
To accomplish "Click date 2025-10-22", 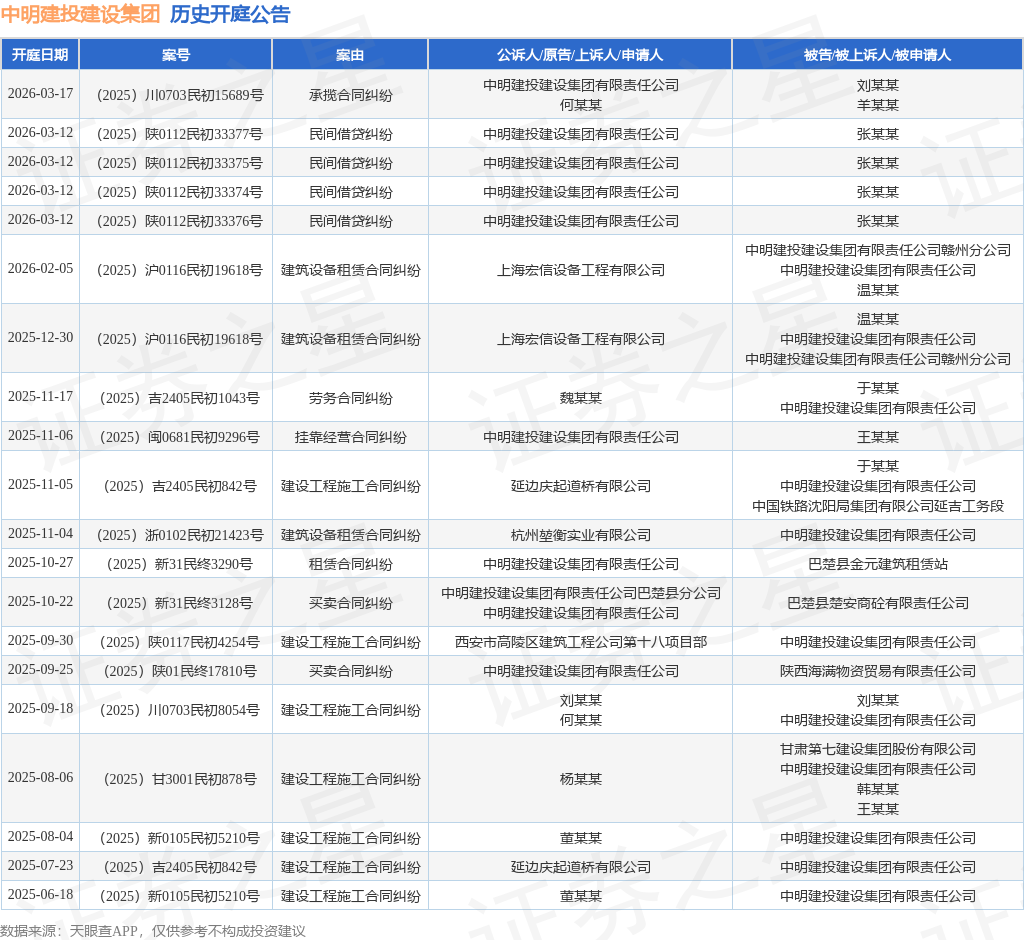I will click(40, 602).
